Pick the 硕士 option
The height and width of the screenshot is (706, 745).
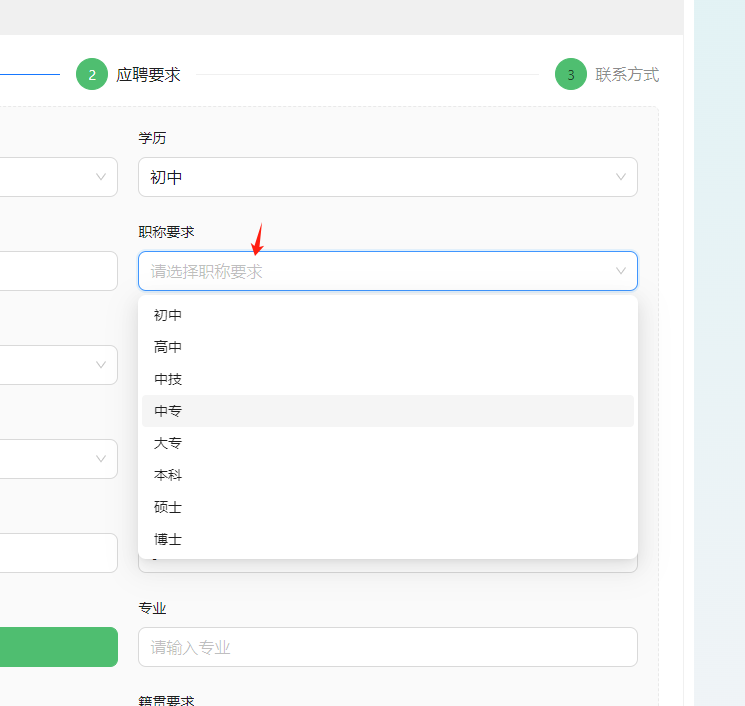pyautogui.click(x=168, y=507)
